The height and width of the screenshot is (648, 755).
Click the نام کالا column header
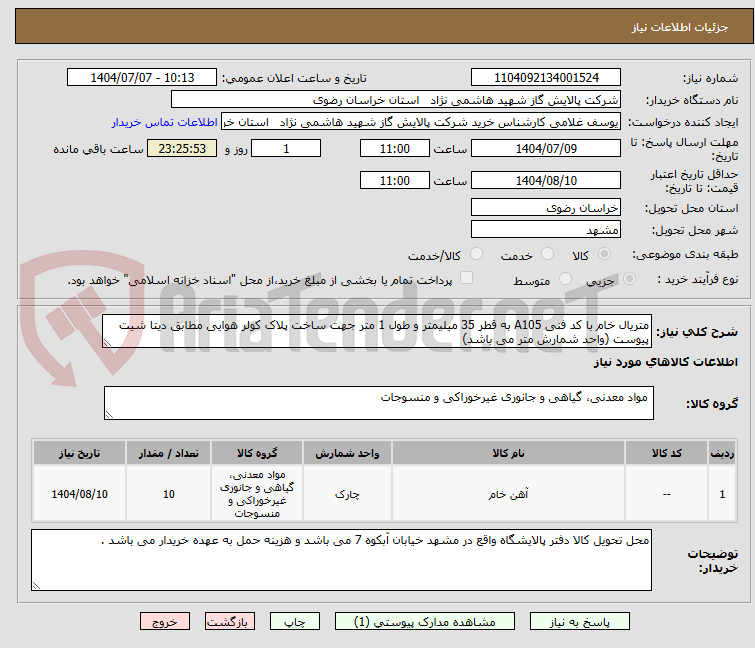[x=508, y=453]
